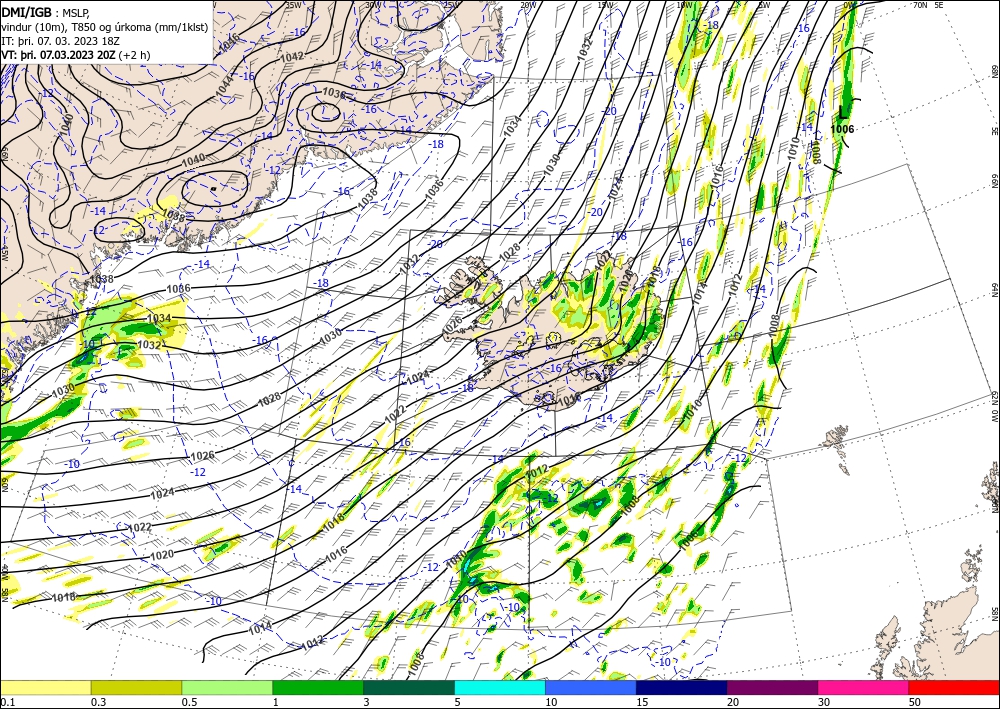Click the legend scale value '20'
Image resolution: width=1000 pixels, height=709 pixels.
tap(733, 702)
